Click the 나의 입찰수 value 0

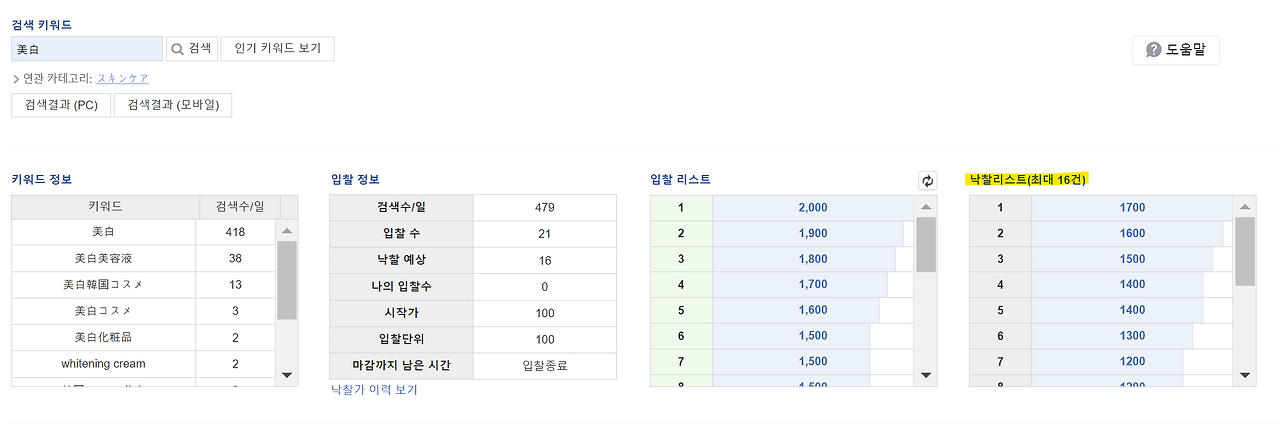click(x=545, y=287)
